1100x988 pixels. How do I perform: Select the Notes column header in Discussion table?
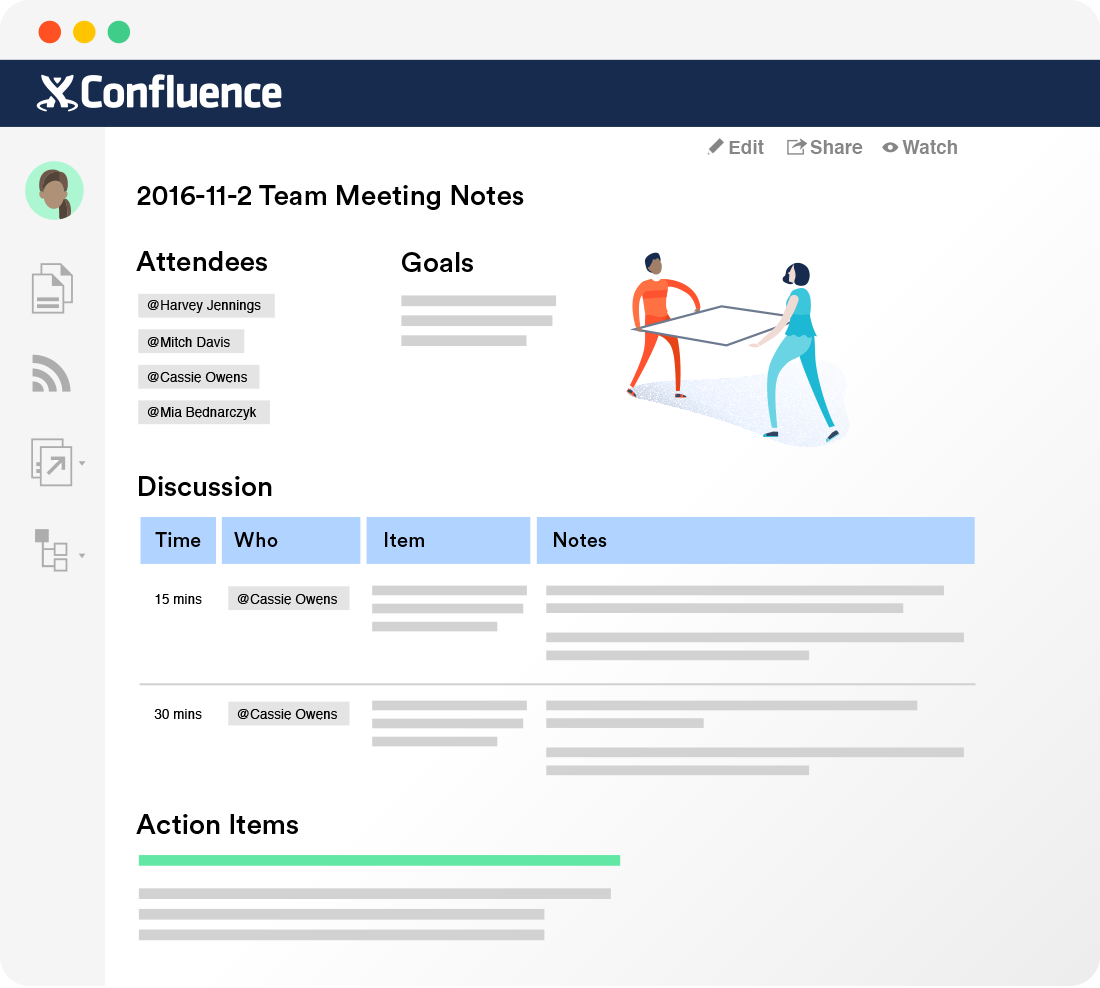click(x=579, y=540)
